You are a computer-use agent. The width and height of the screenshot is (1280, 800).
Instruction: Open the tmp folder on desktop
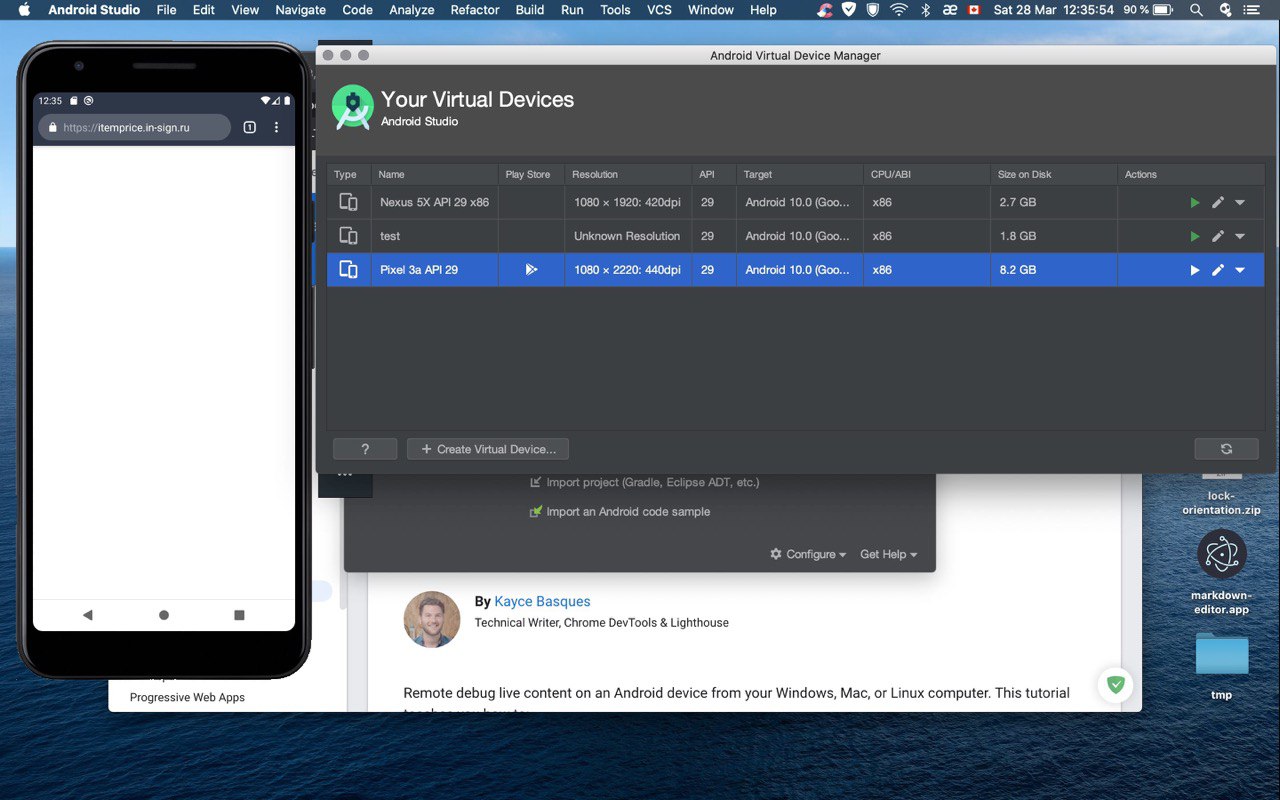(1221, 665)
